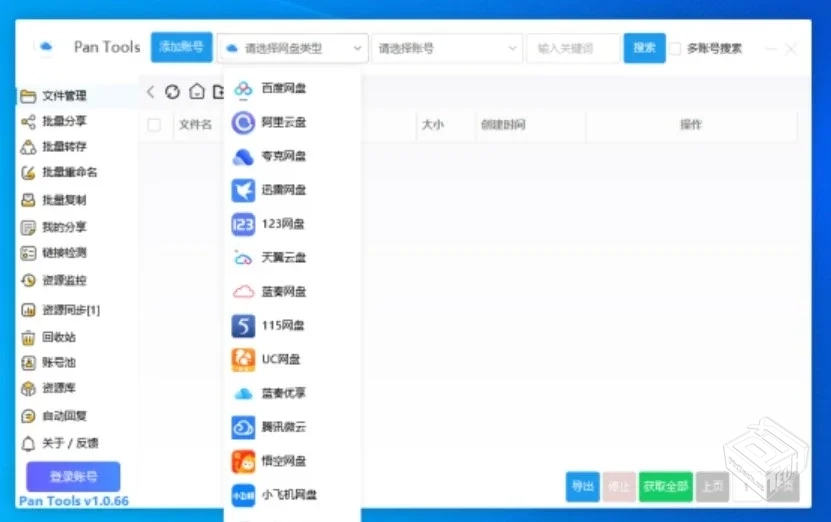Click the 操作 column header
This screenshot has width=831, height=522.
point(691,125)
